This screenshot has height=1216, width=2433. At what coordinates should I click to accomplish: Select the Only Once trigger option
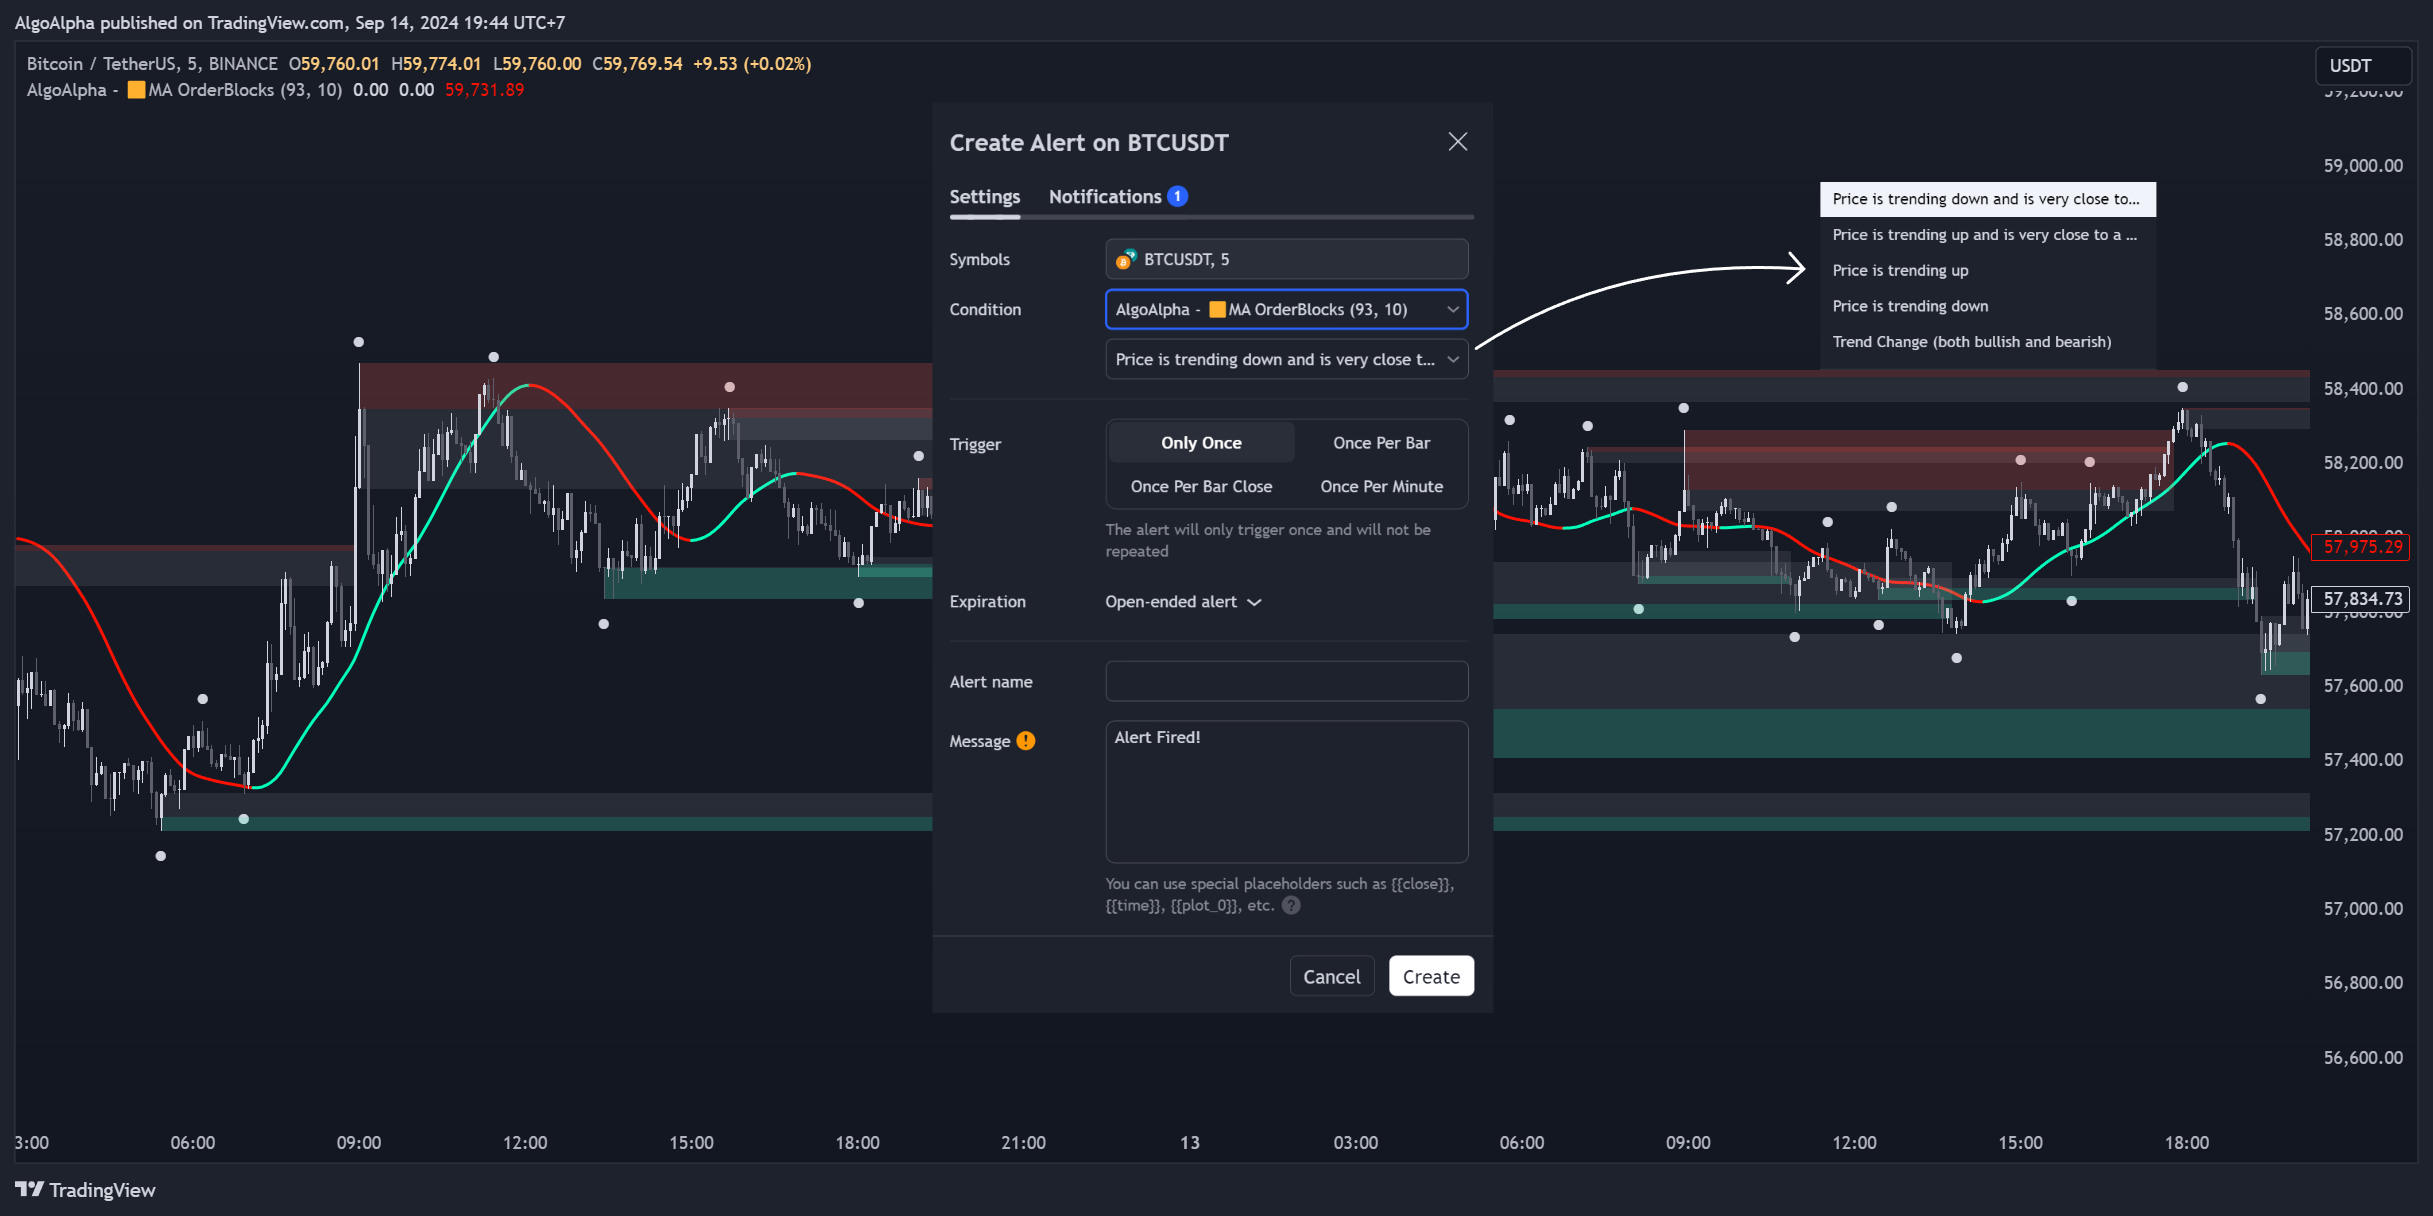tap(1201, 443)
